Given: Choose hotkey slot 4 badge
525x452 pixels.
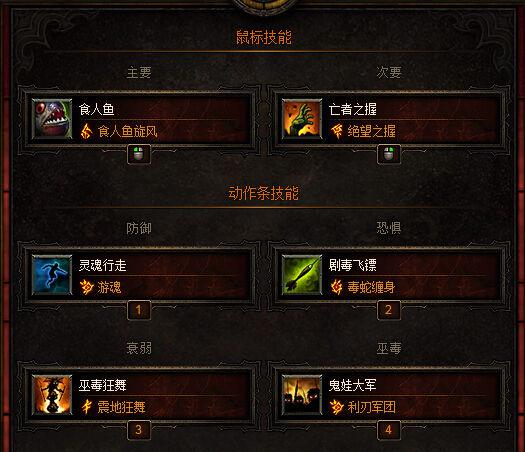Looking at the screenshot, I should click(389, 430).
